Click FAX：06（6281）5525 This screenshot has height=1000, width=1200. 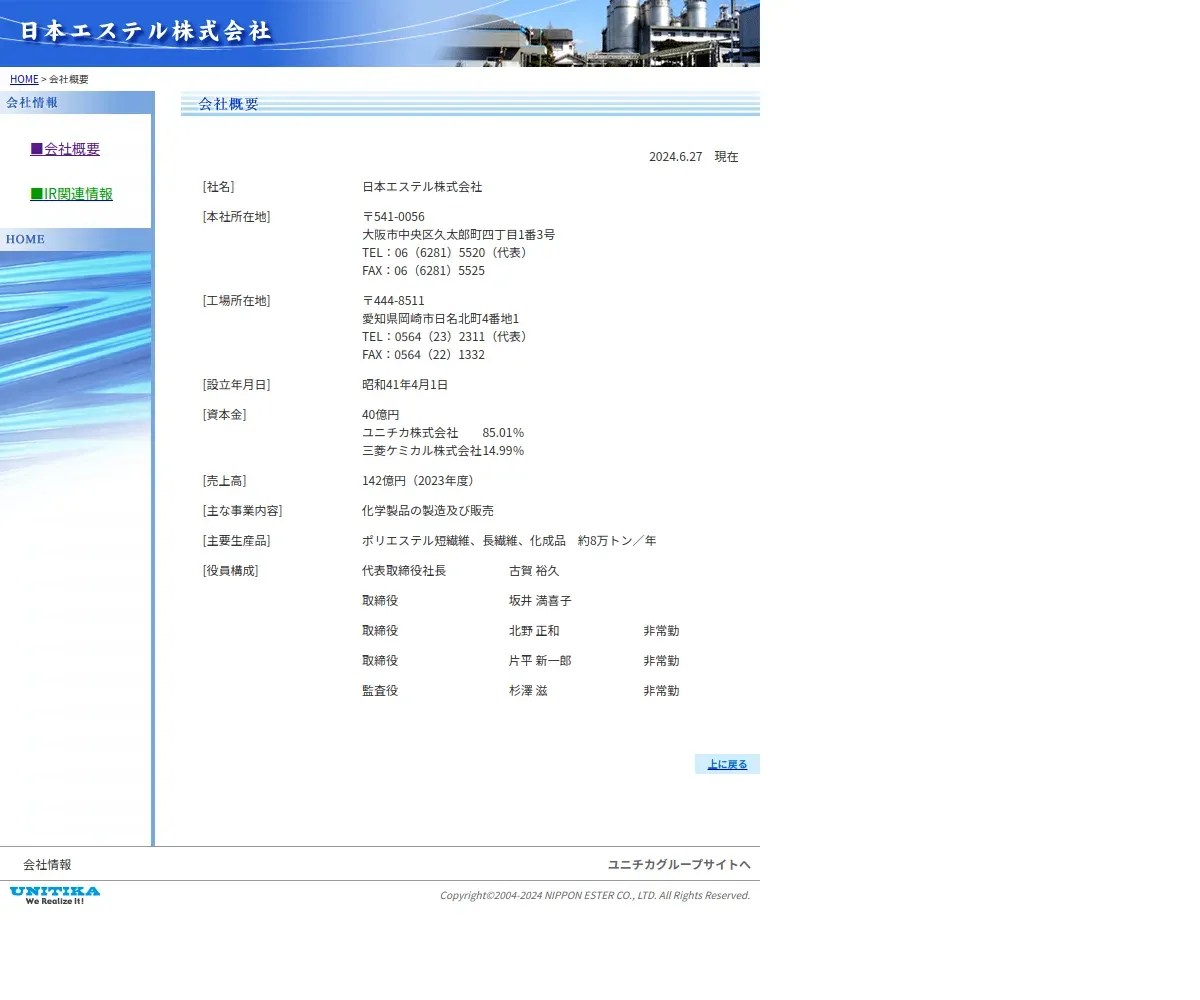[423, 271]
